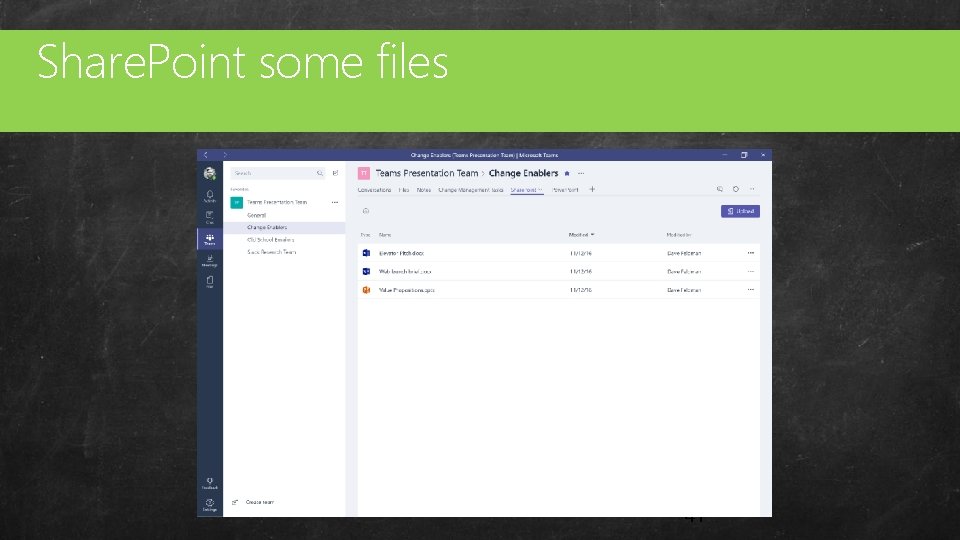Screen dimensions: 960x540
Task: Click the Modified by column header
Action: pos(679,235)
